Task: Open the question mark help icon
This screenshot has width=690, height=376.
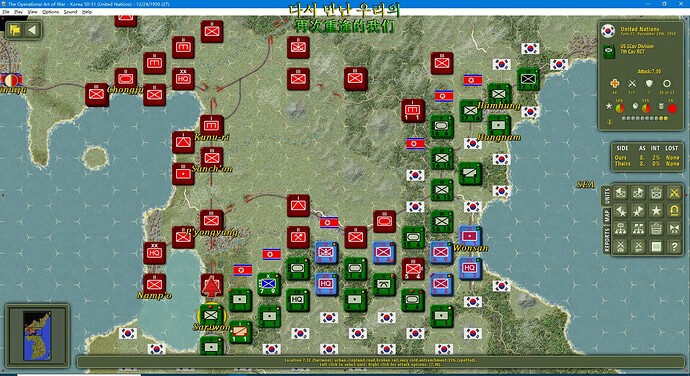Action: point(674,247)
